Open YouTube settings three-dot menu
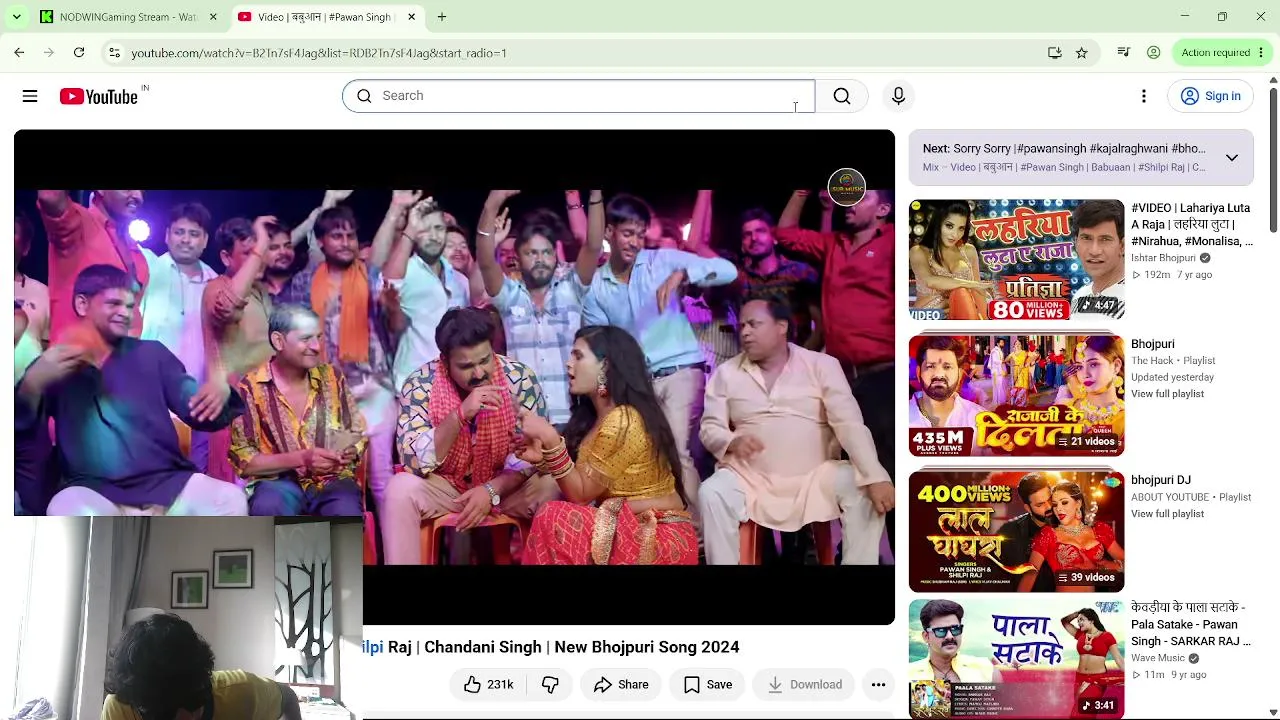Viewport: 1280px width, 720px height. click(1144, 96)
